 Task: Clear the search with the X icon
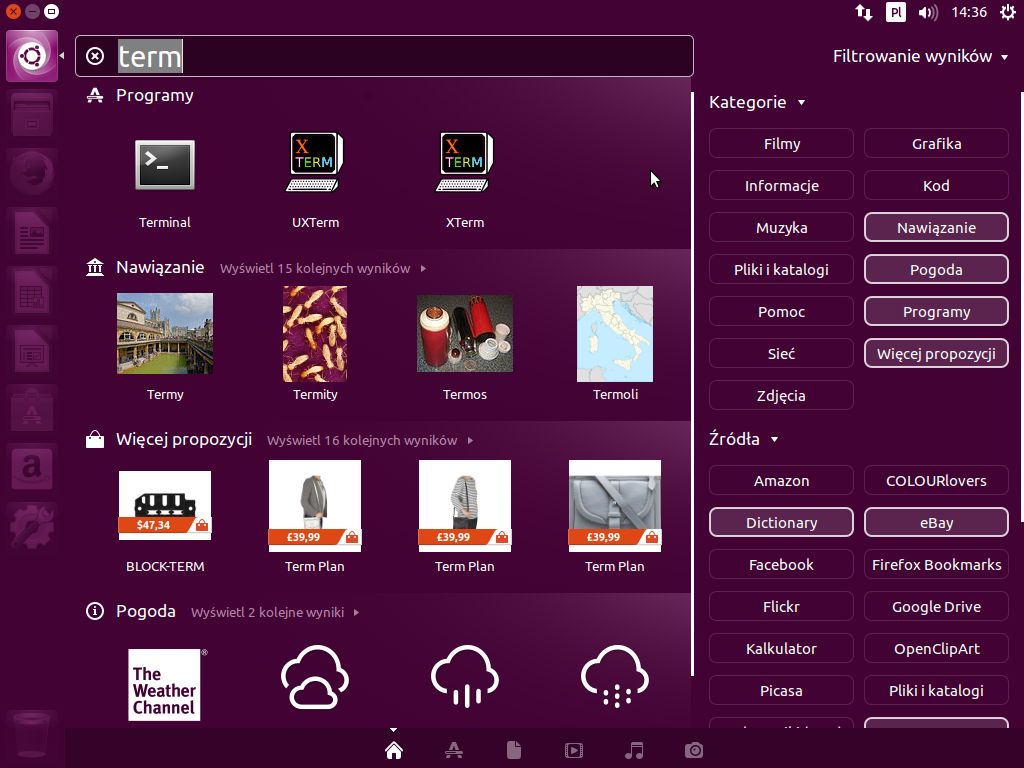95,56
